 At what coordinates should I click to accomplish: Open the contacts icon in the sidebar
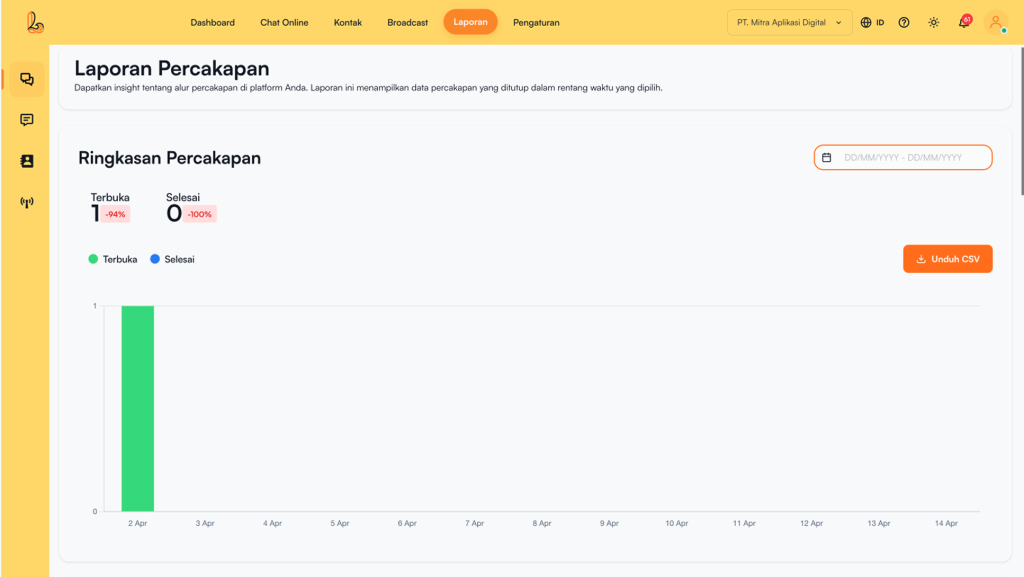click(27, 161)
